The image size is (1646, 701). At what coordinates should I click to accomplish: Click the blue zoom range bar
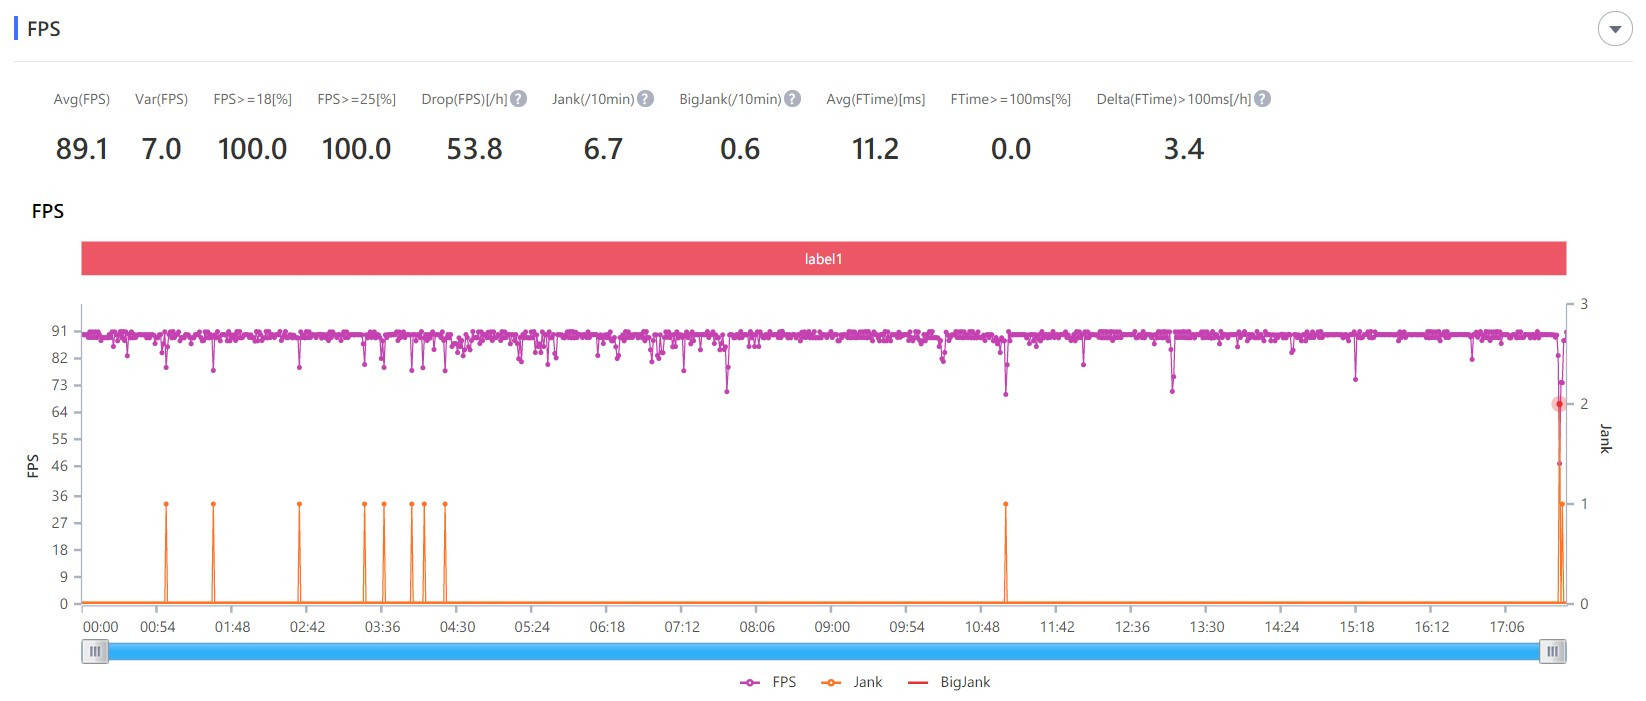click(x=823, y=652)
